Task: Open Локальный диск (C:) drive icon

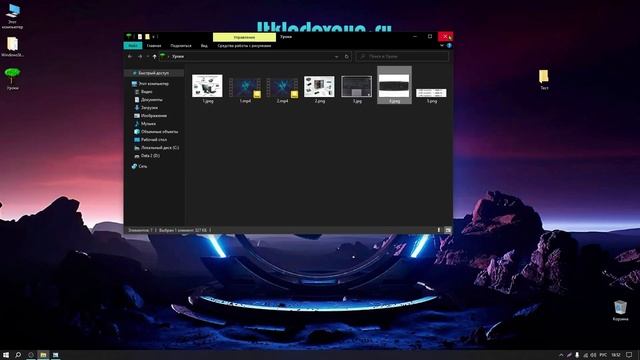Action: pos(137,148)
